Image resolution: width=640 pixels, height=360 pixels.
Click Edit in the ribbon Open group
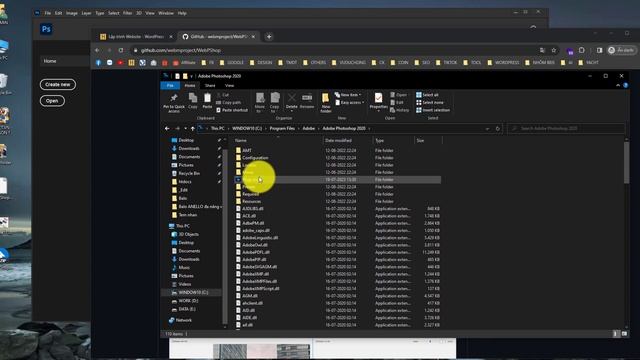point(397,102)
